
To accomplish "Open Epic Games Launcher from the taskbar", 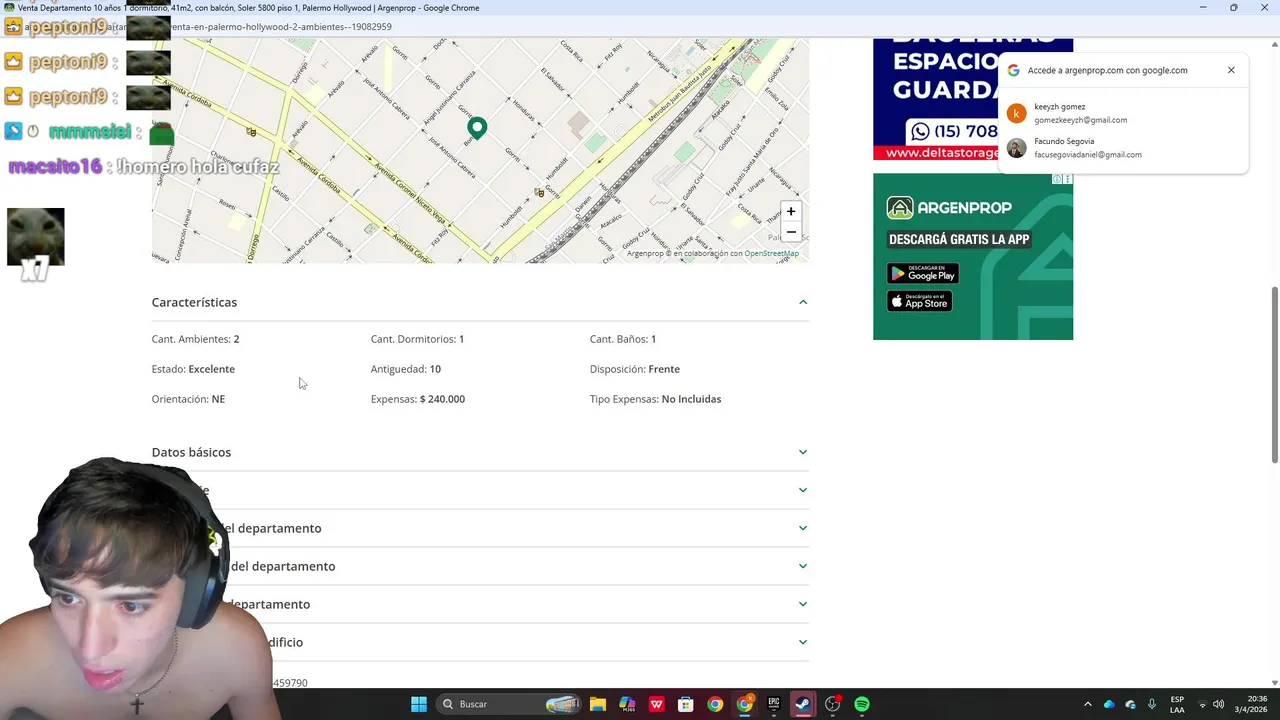I will tap(774, 704).
